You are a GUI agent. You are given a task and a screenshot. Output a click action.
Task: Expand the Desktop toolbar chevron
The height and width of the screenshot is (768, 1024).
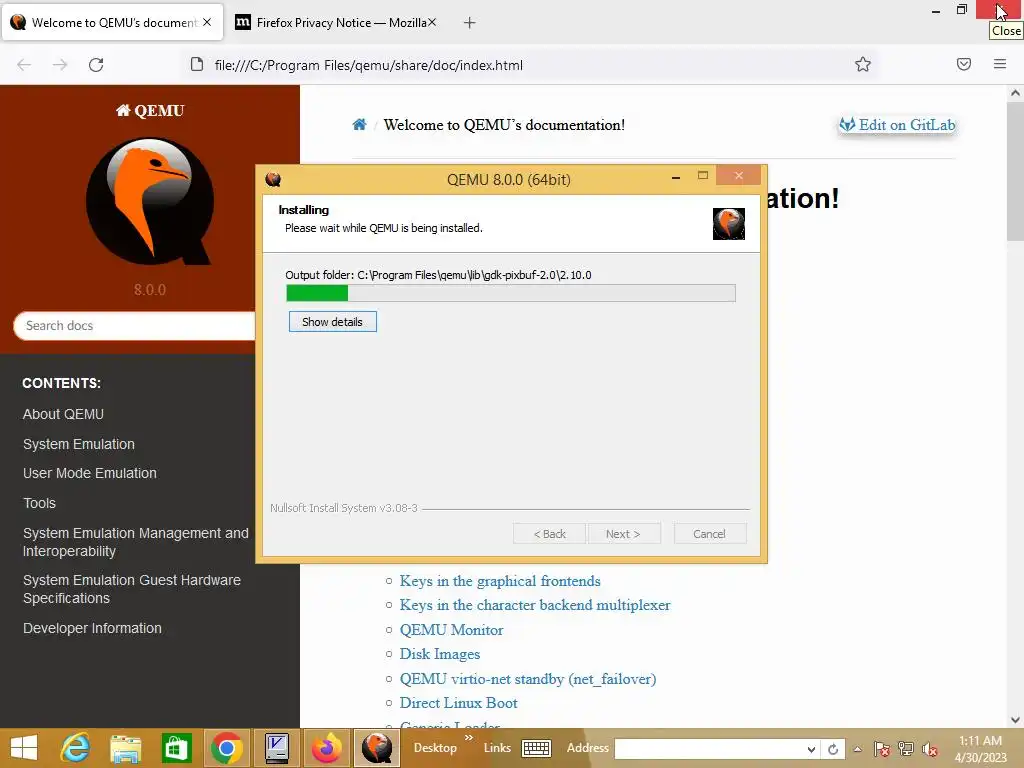(469, 738)
